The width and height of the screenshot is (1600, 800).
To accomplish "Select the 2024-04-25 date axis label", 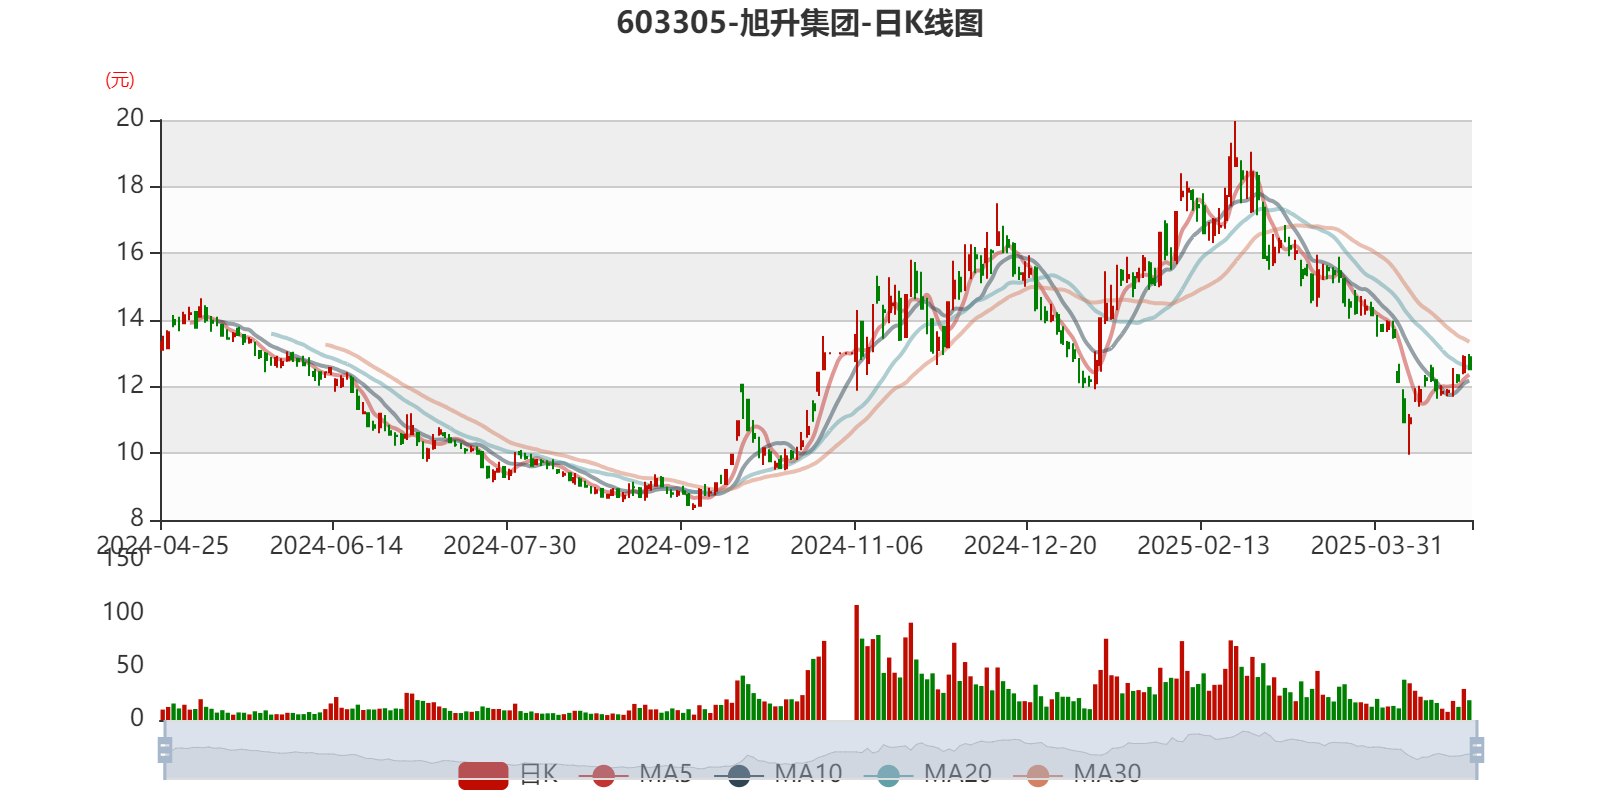I will 162,545.
